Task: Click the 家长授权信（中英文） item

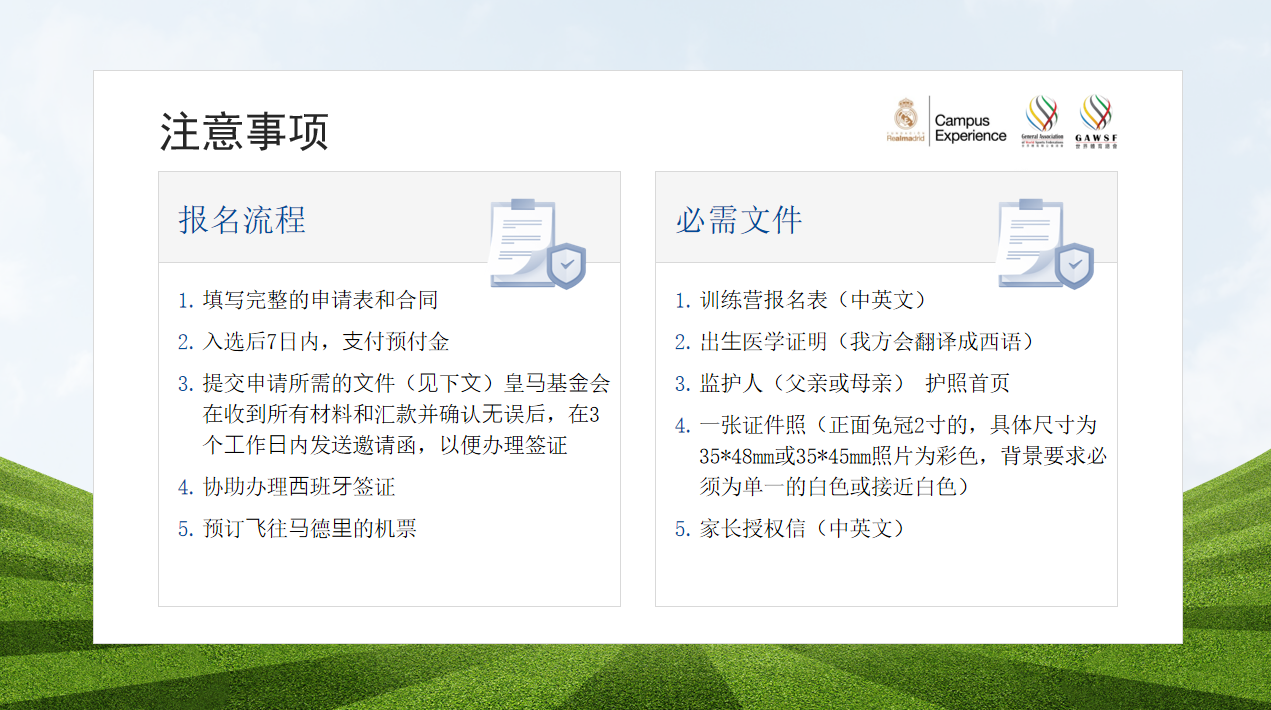Action: point(802,529)
